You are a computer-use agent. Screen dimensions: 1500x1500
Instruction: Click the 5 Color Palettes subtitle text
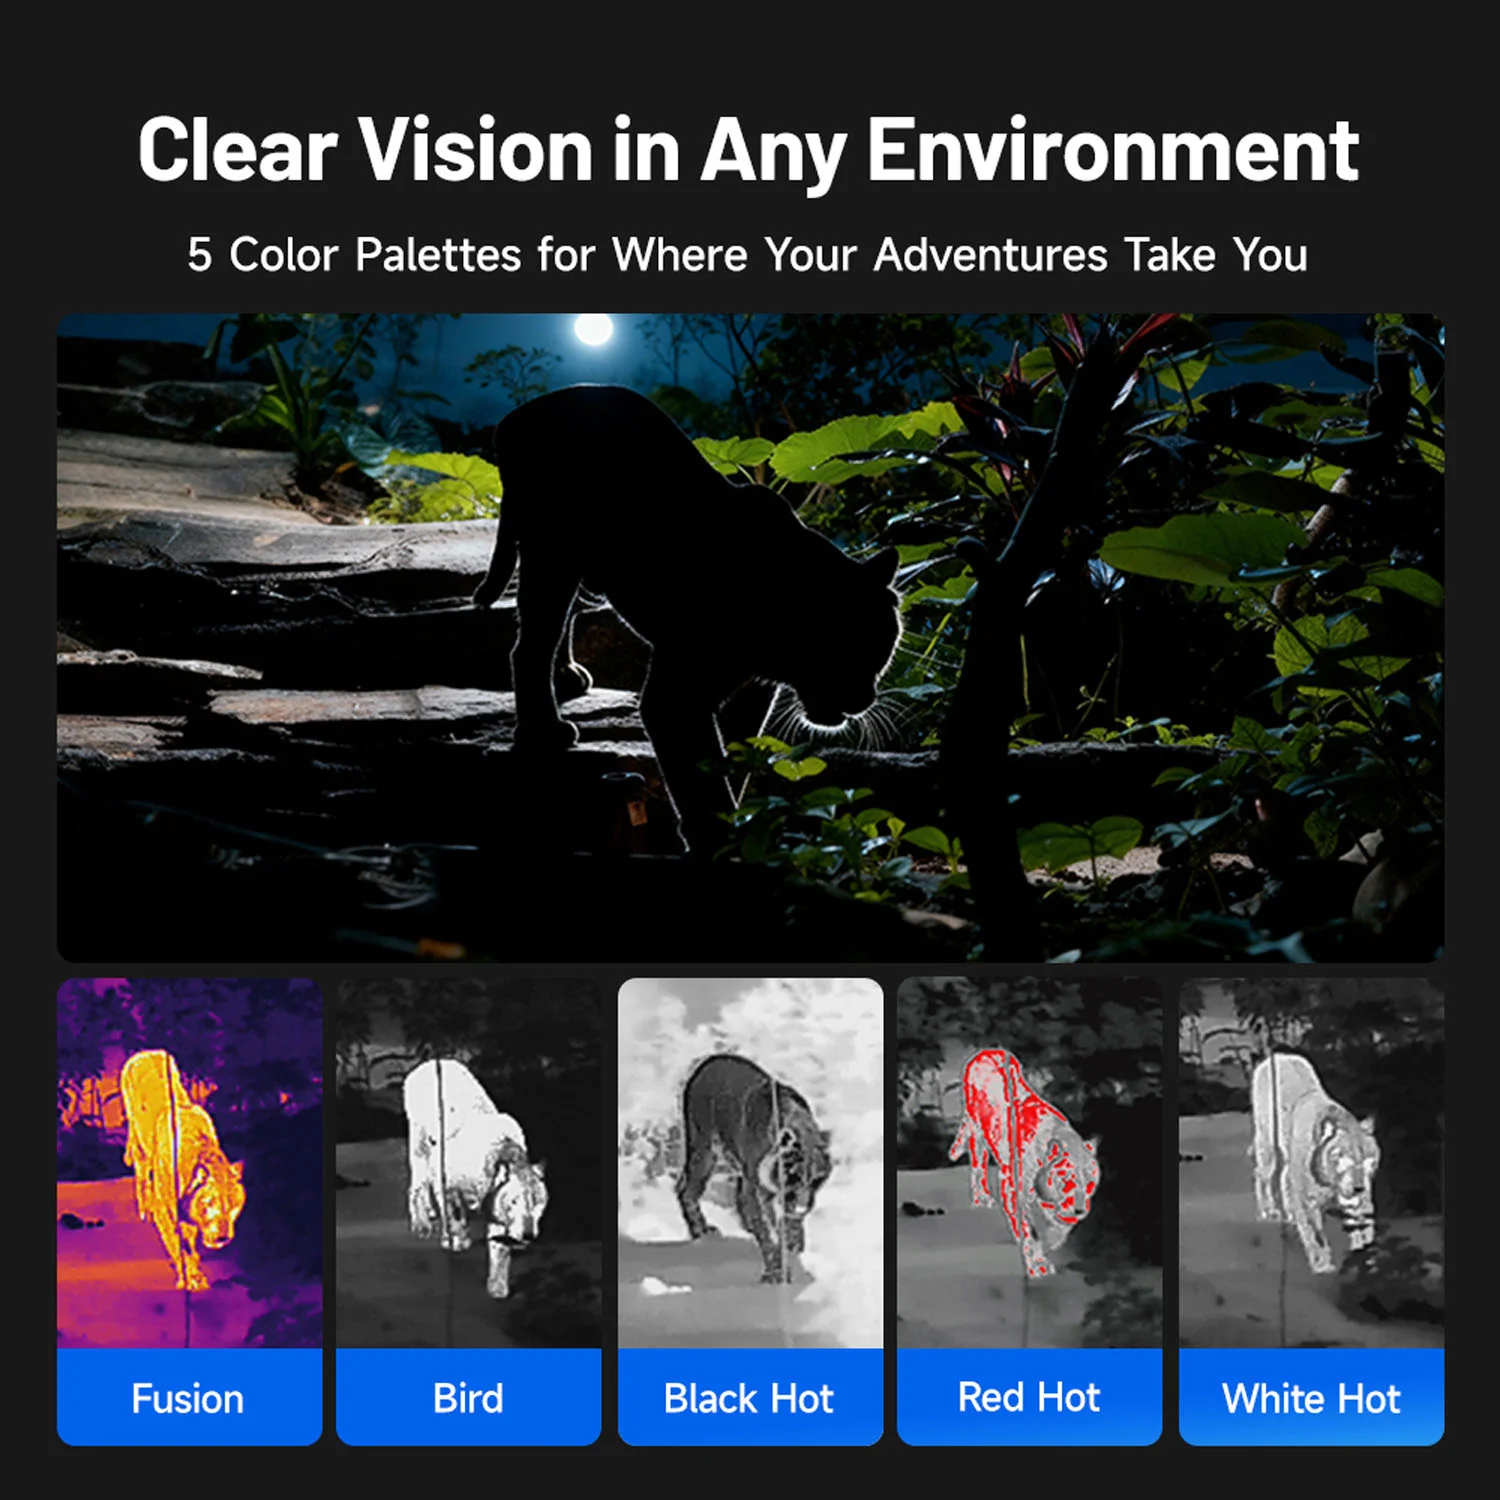click(x=748, y=255)
